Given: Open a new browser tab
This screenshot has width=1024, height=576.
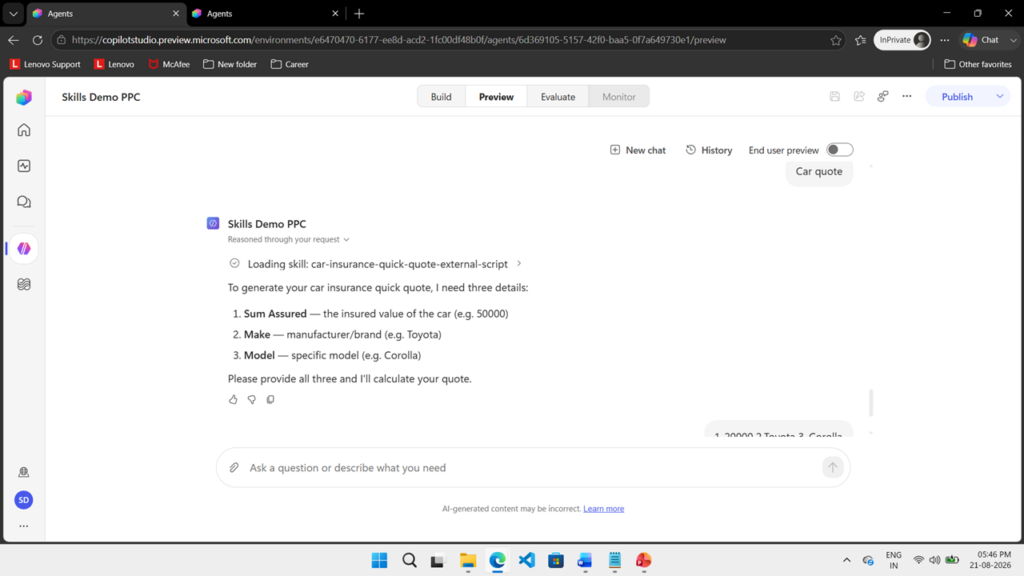Looking at the screenshot, I should point(359,13).
